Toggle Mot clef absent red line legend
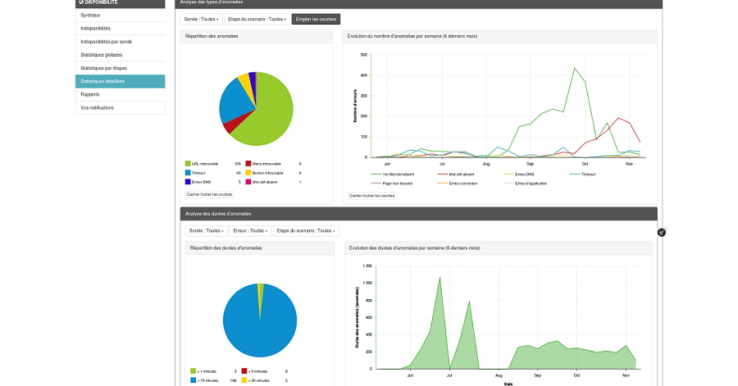Image resolution: width=738 pixels, height=386 pixels. [x=456, y=174]
